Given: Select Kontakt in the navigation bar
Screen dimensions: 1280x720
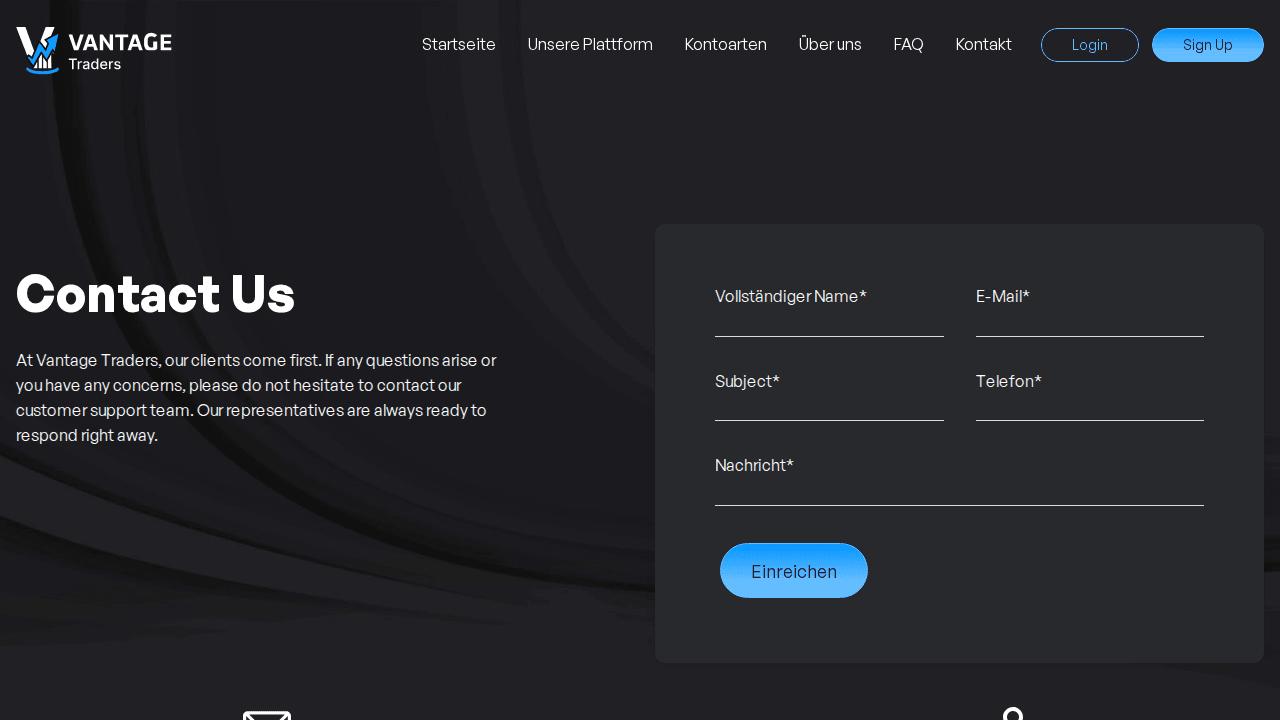Looking at the screenshot, I should (x=983, y=45).
